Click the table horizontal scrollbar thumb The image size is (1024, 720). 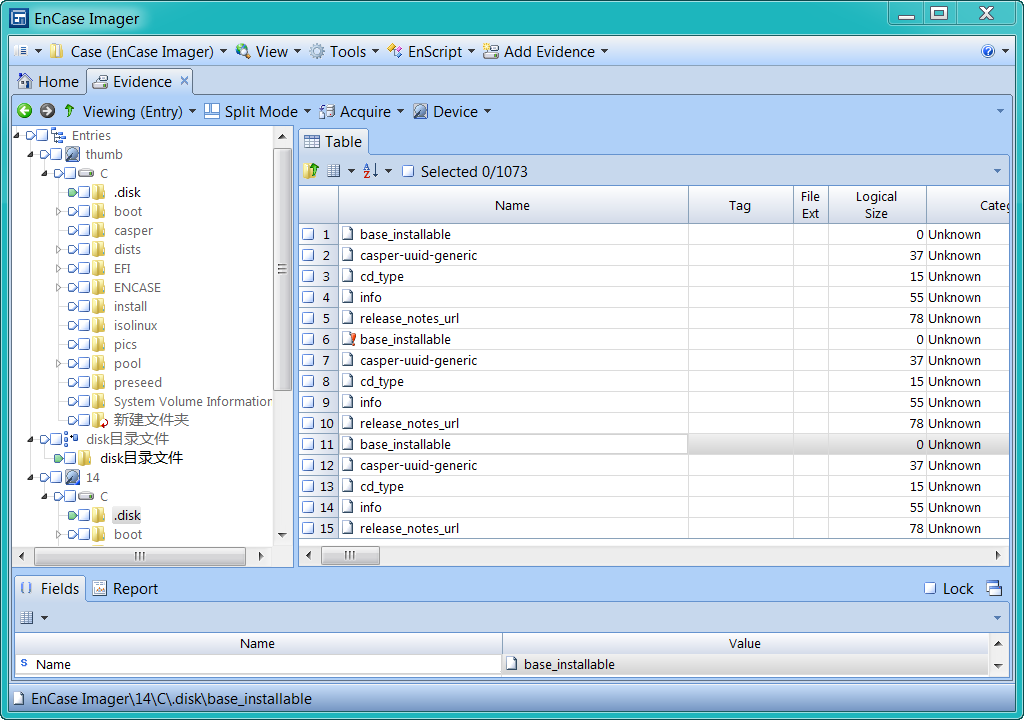click(x=350, y=555)
